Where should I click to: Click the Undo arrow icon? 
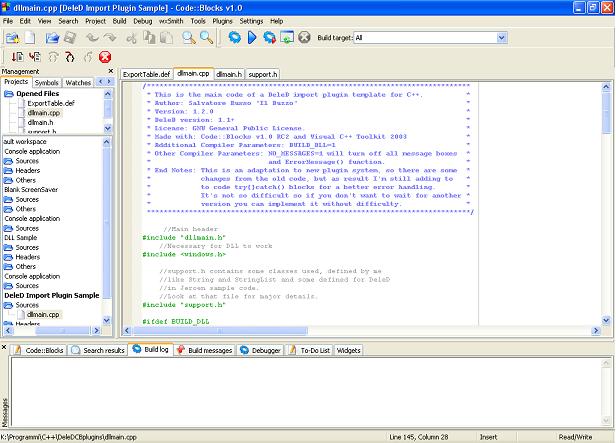(x=92, y=38)
